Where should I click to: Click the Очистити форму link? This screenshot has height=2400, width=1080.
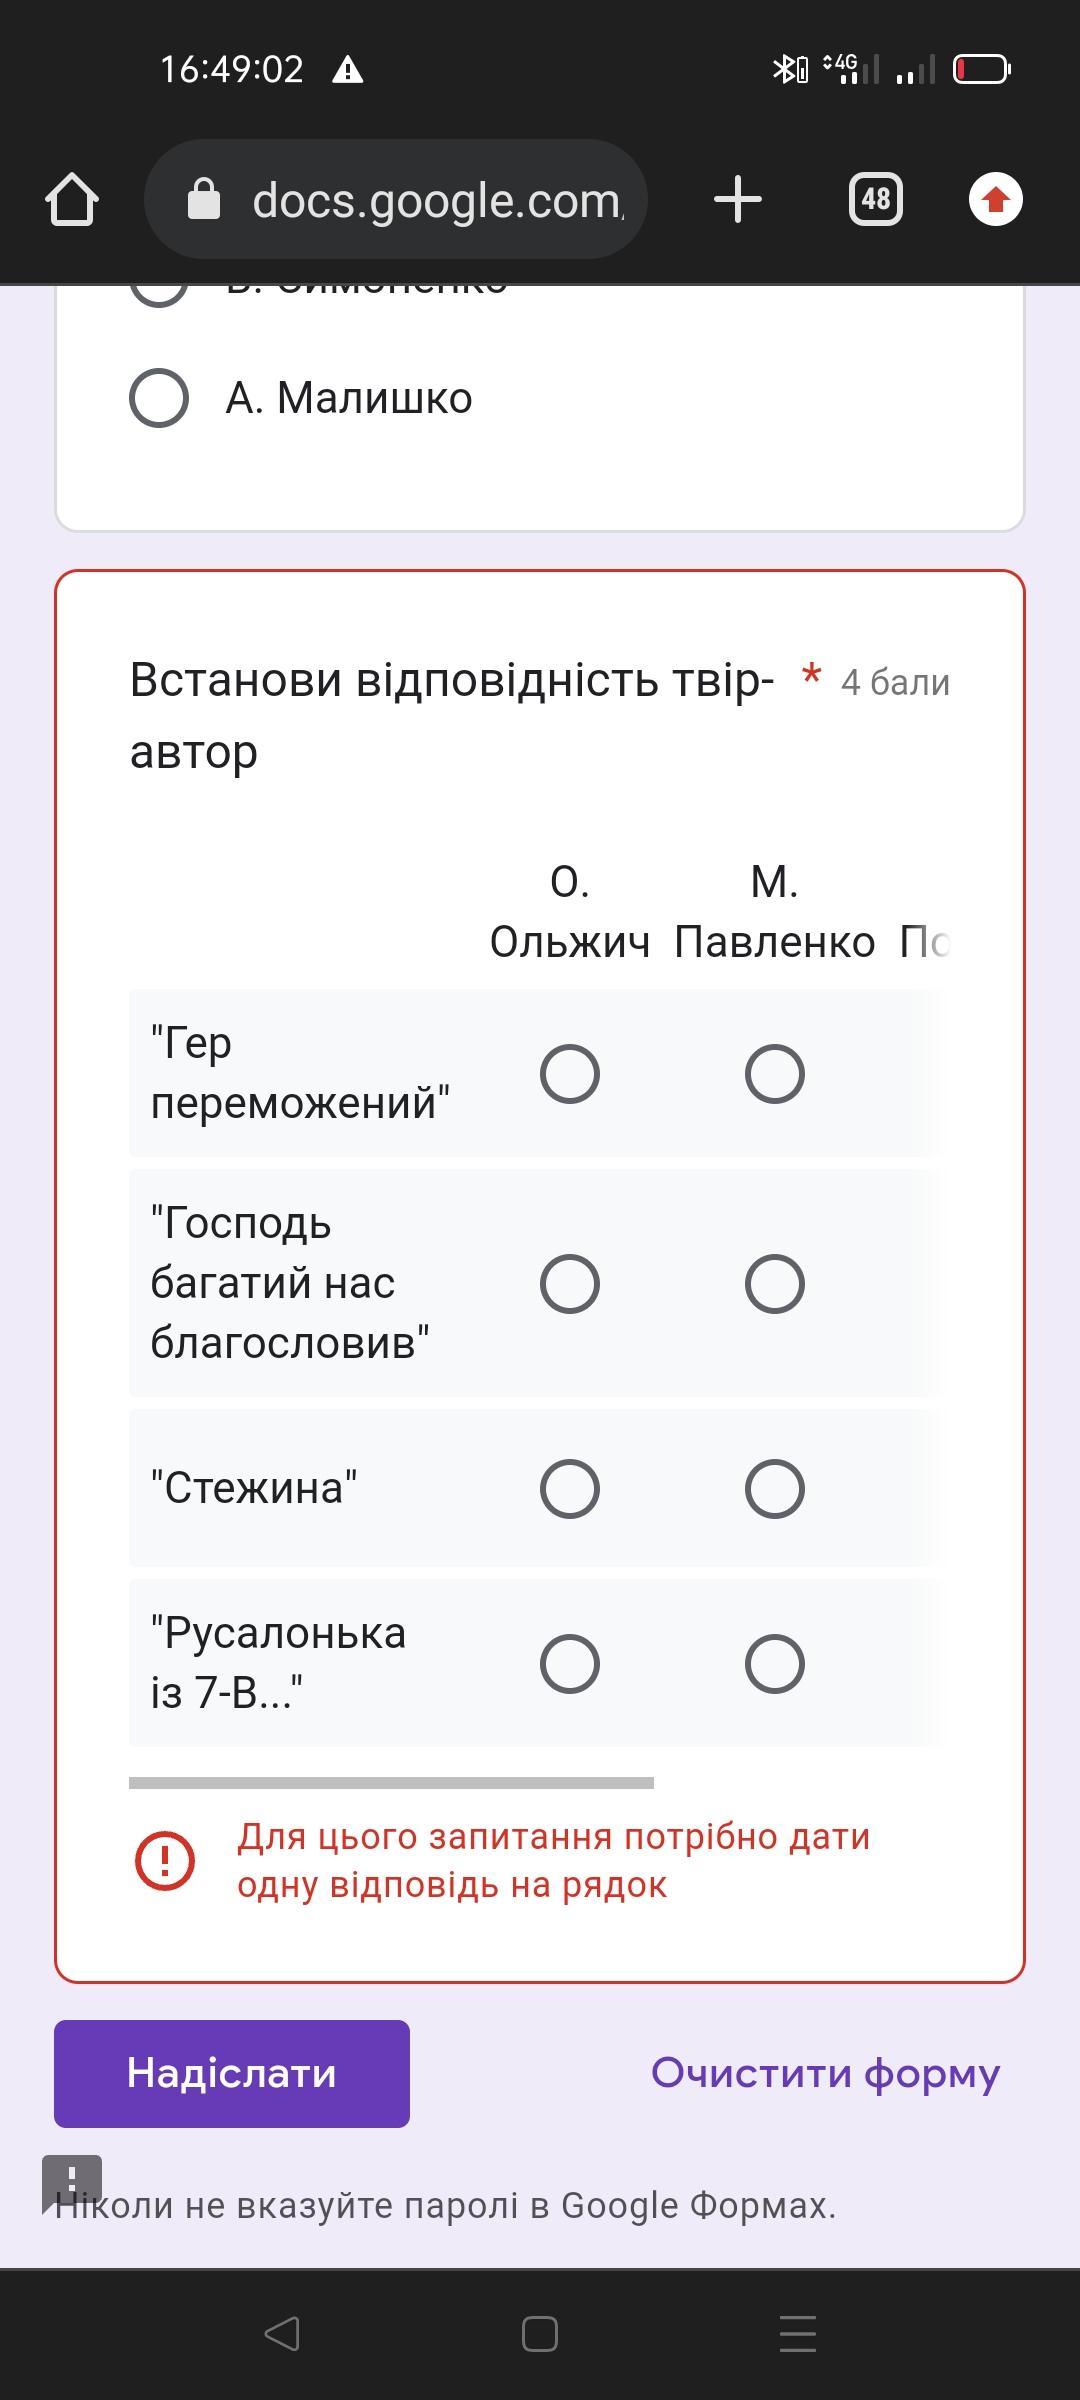[x=825, y=2073]
